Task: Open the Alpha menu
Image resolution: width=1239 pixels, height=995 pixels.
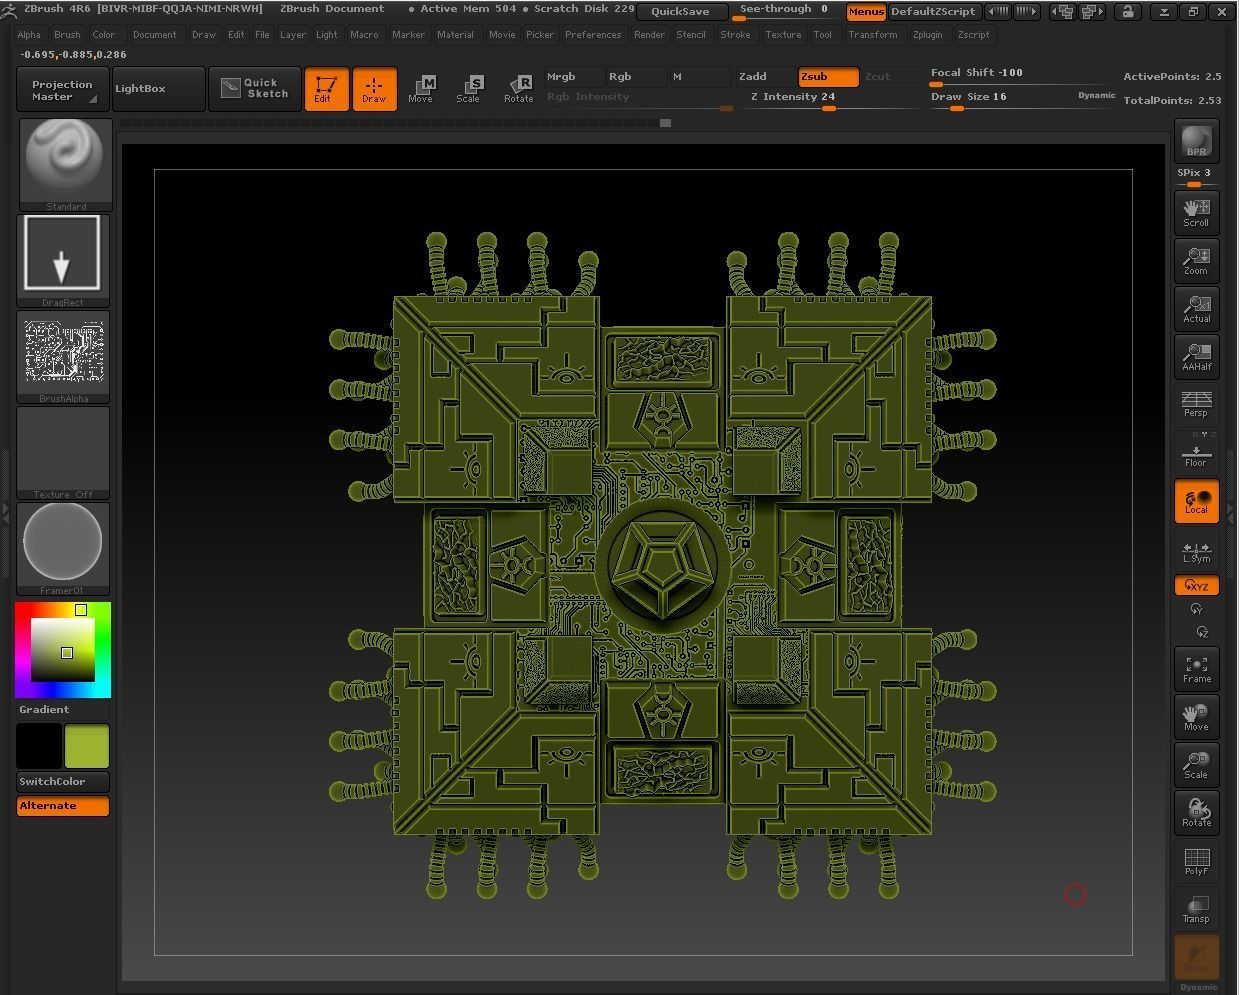Action: tap(29, 35)
